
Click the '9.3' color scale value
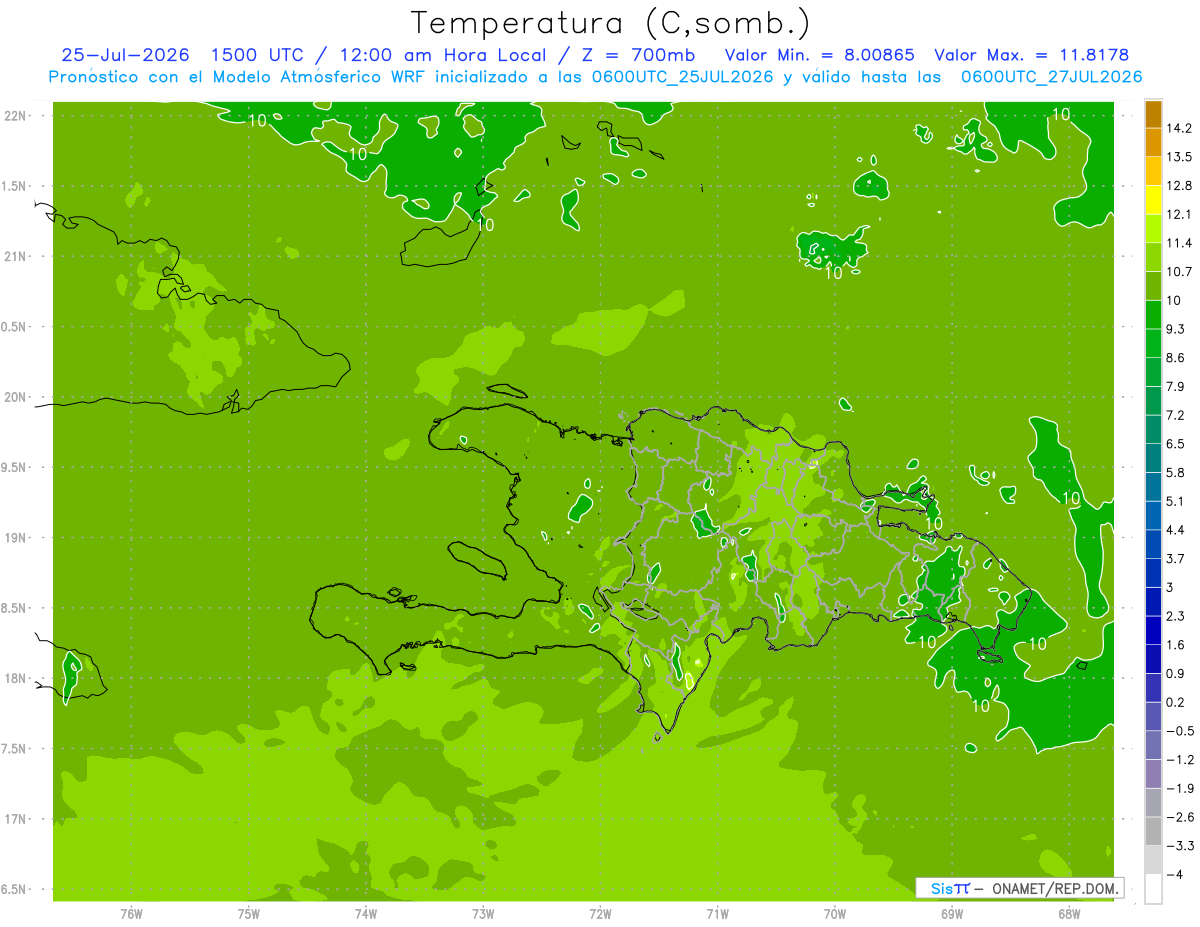click(x=1175, y=329)
